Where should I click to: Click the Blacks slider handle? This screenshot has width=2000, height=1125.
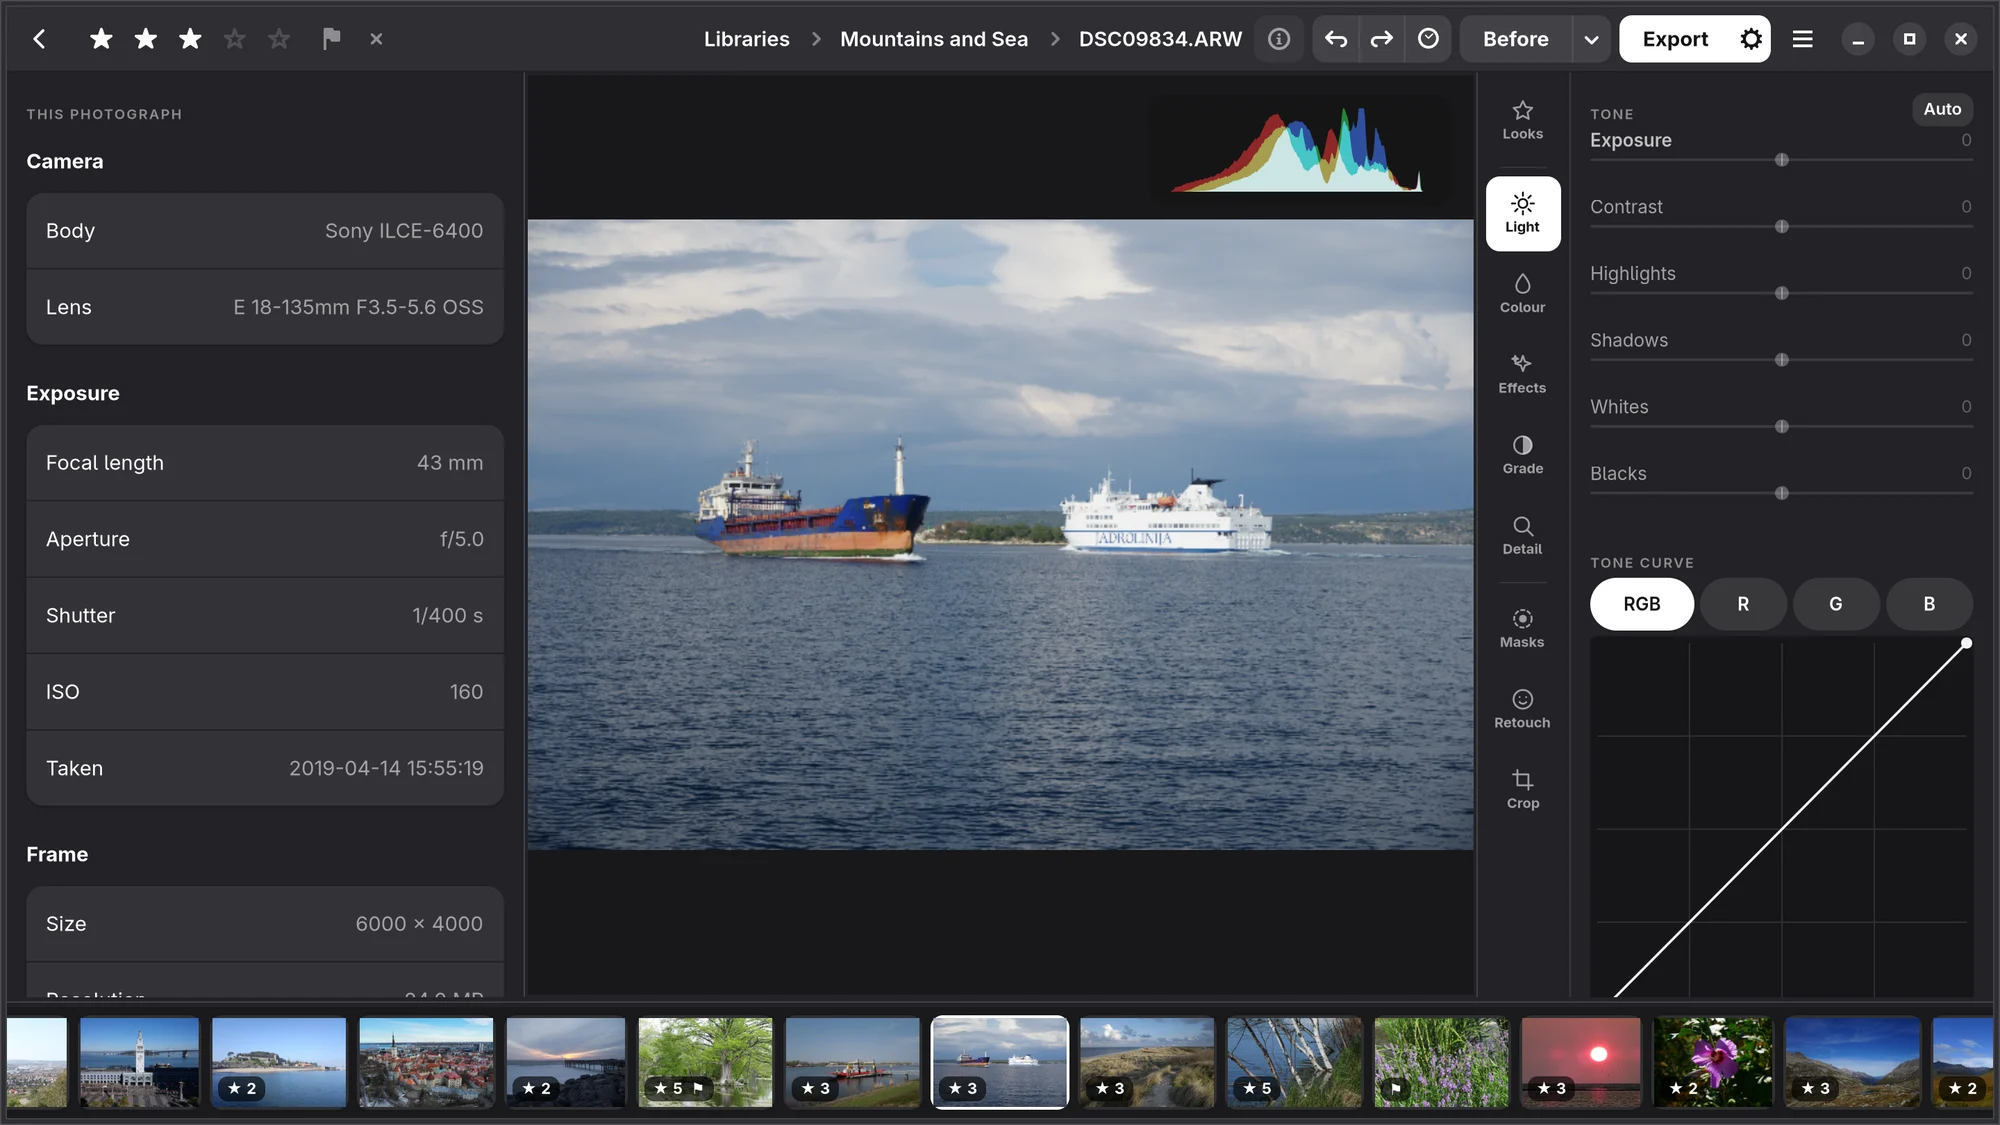coord(1781,493)
